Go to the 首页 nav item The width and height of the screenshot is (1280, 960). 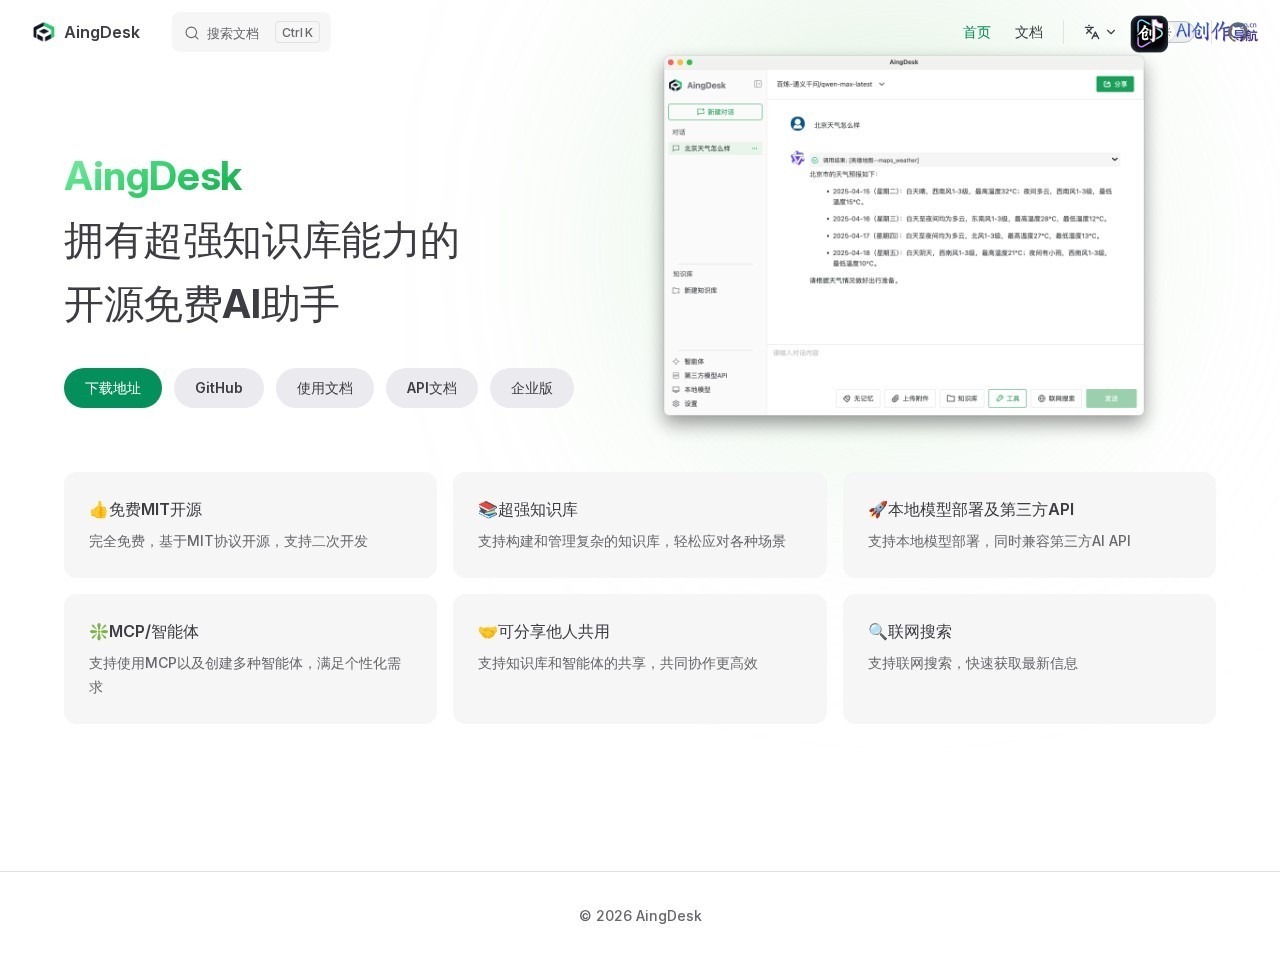pos(977,32)
